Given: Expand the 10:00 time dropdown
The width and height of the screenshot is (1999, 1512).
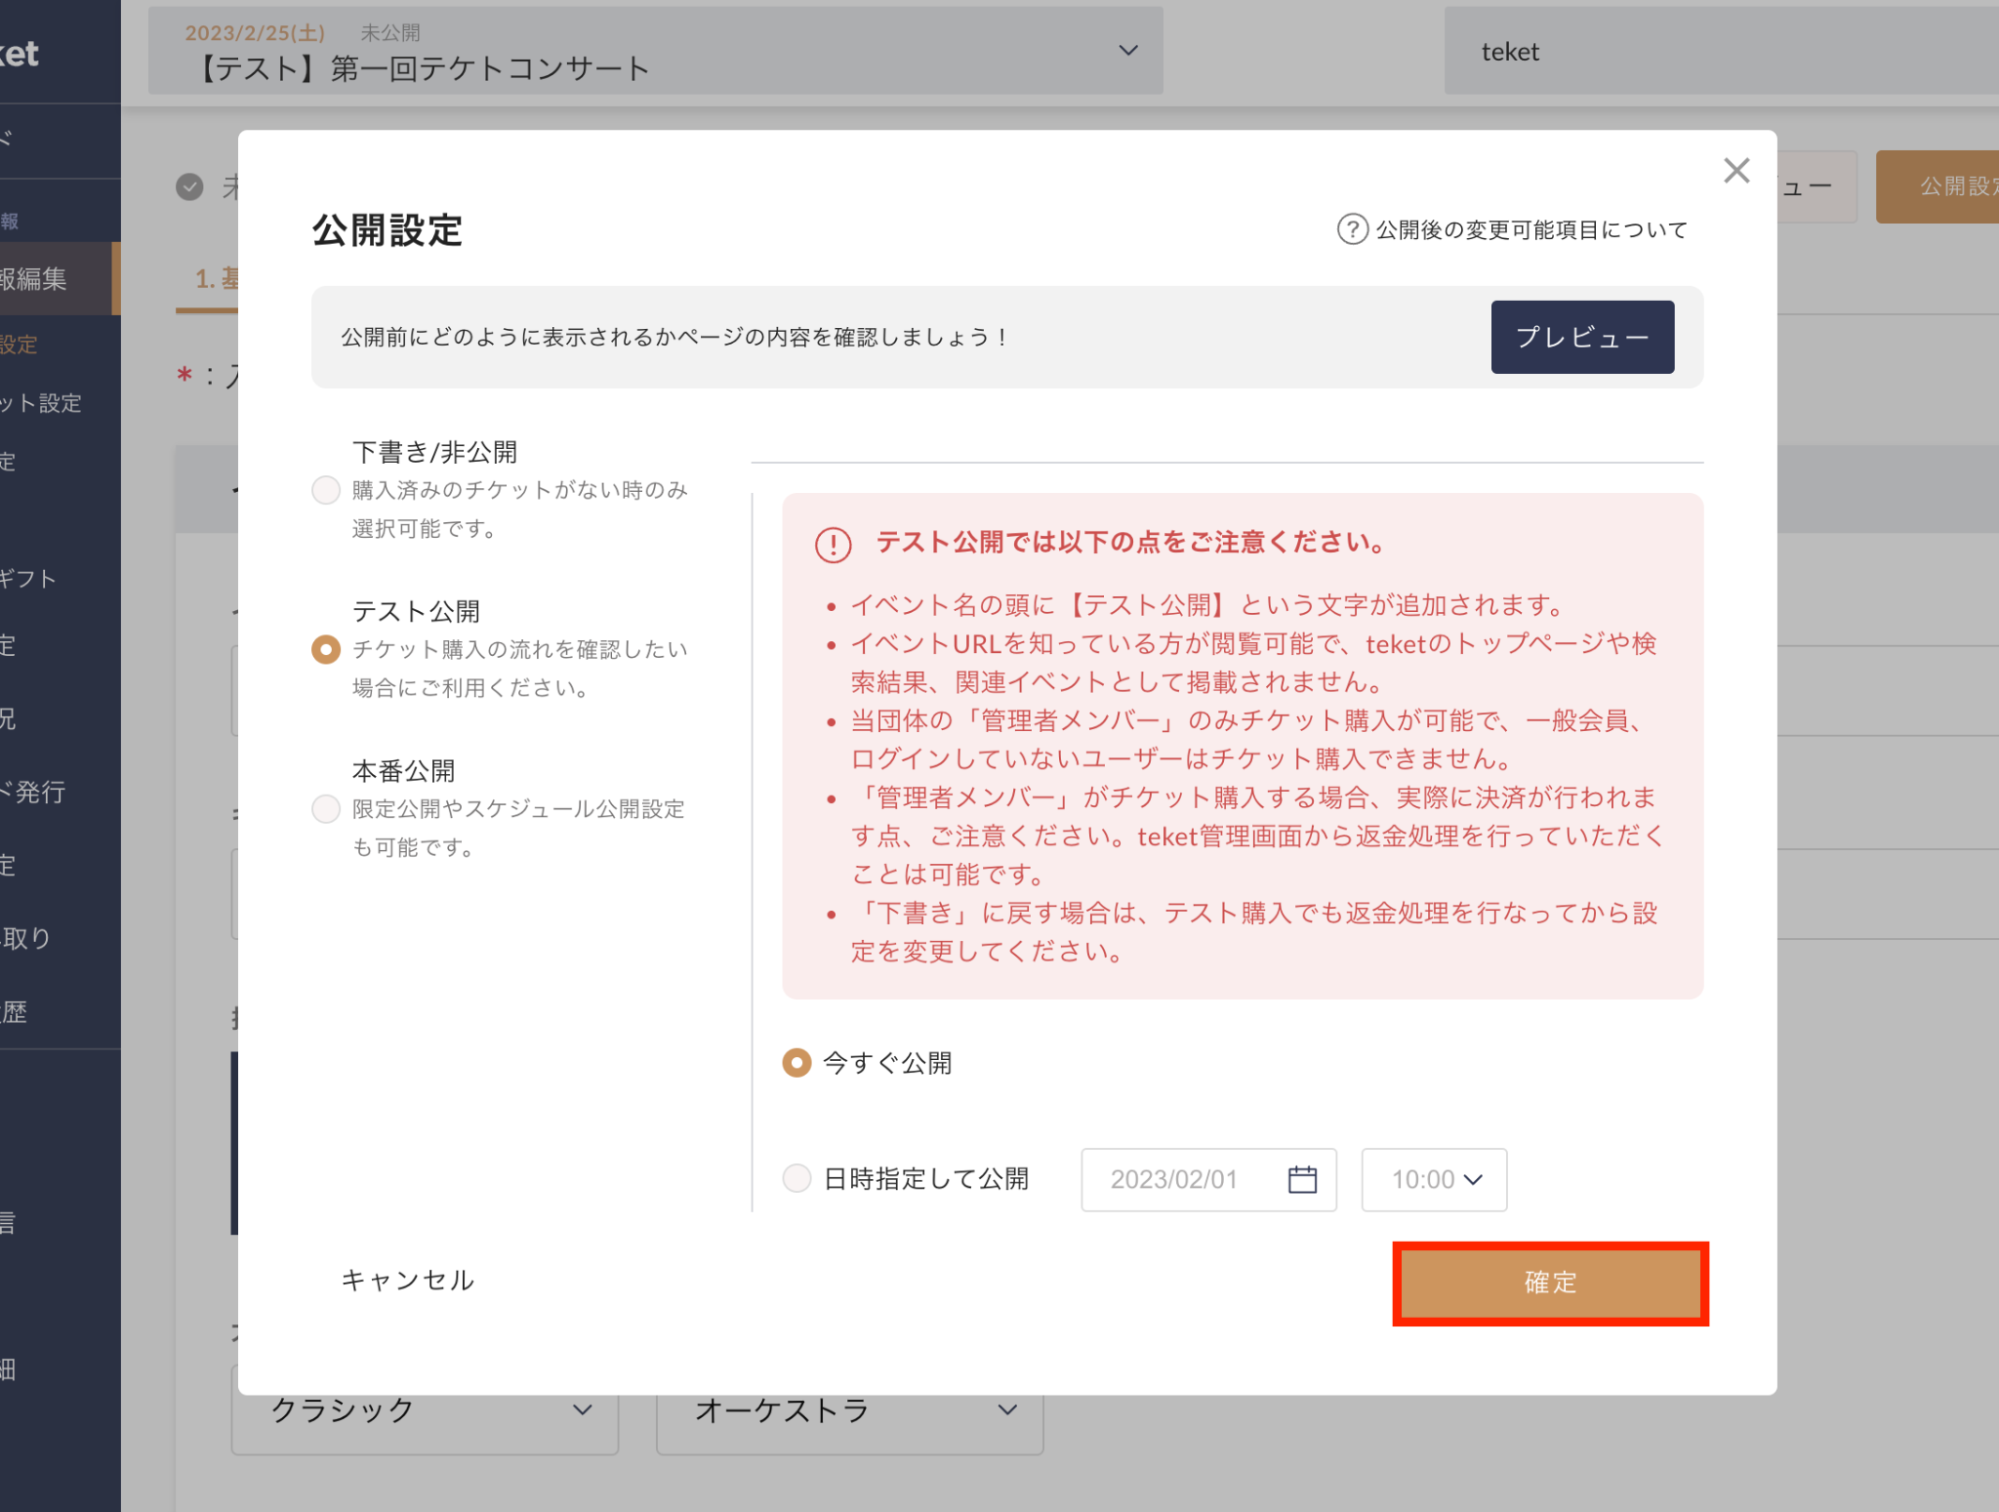Looking at the screenshot, I should tap(1434, 1180).
